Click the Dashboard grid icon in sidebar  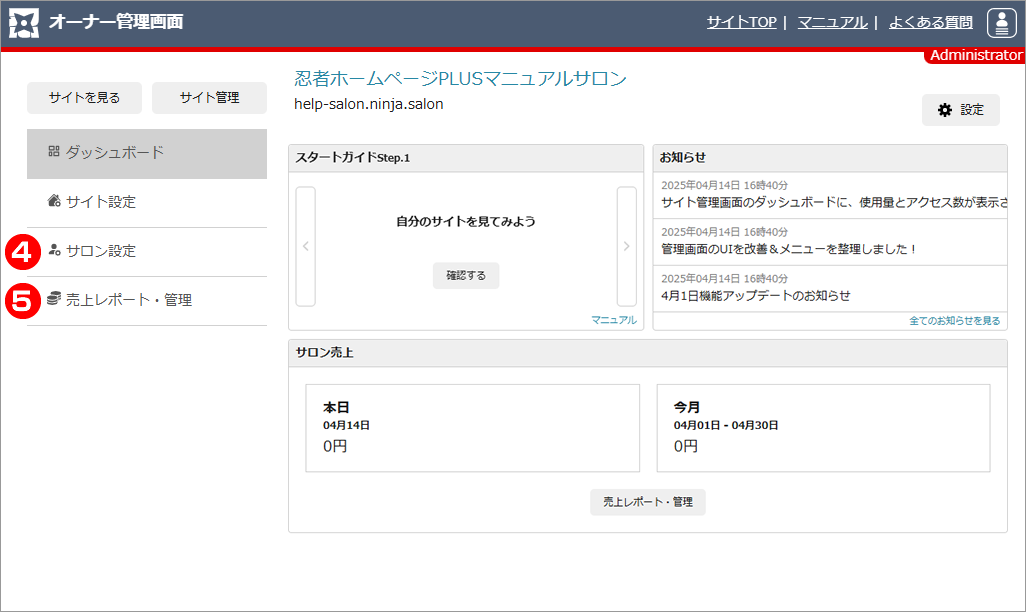(54, 152)
